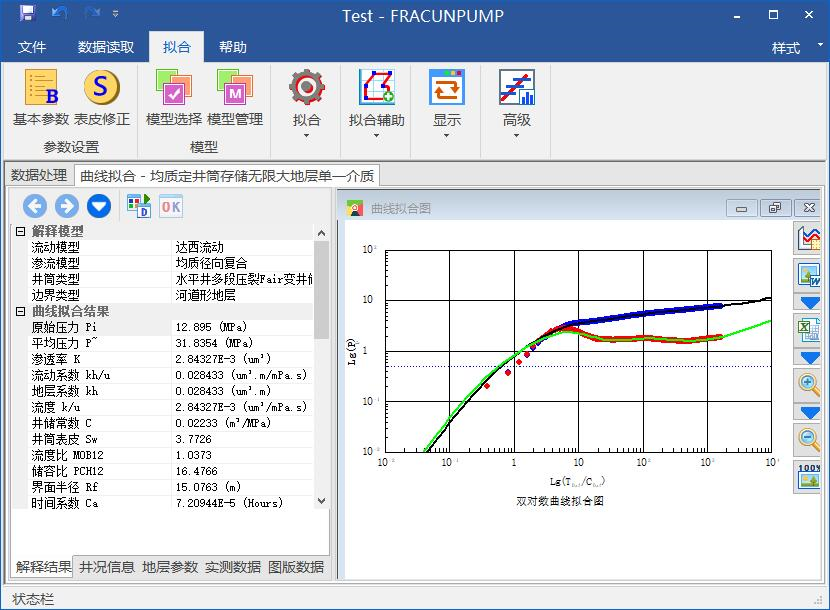Open 模型管理 model manager

235,98
